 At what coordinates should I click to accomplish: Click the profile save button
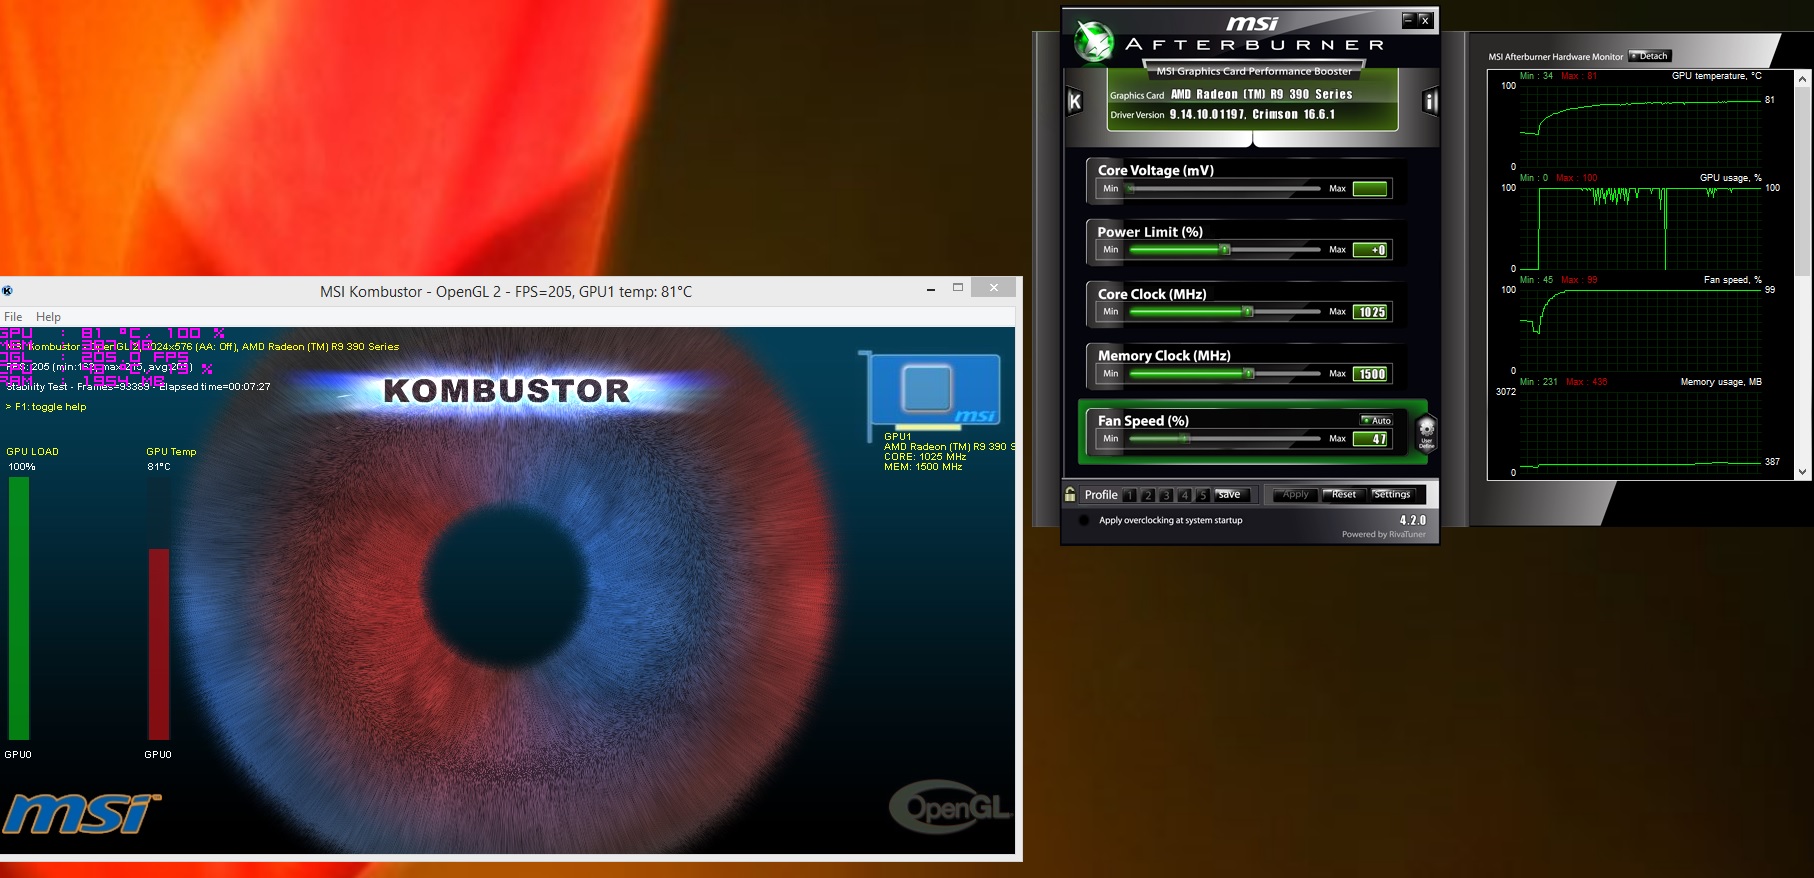(1232, 495)
